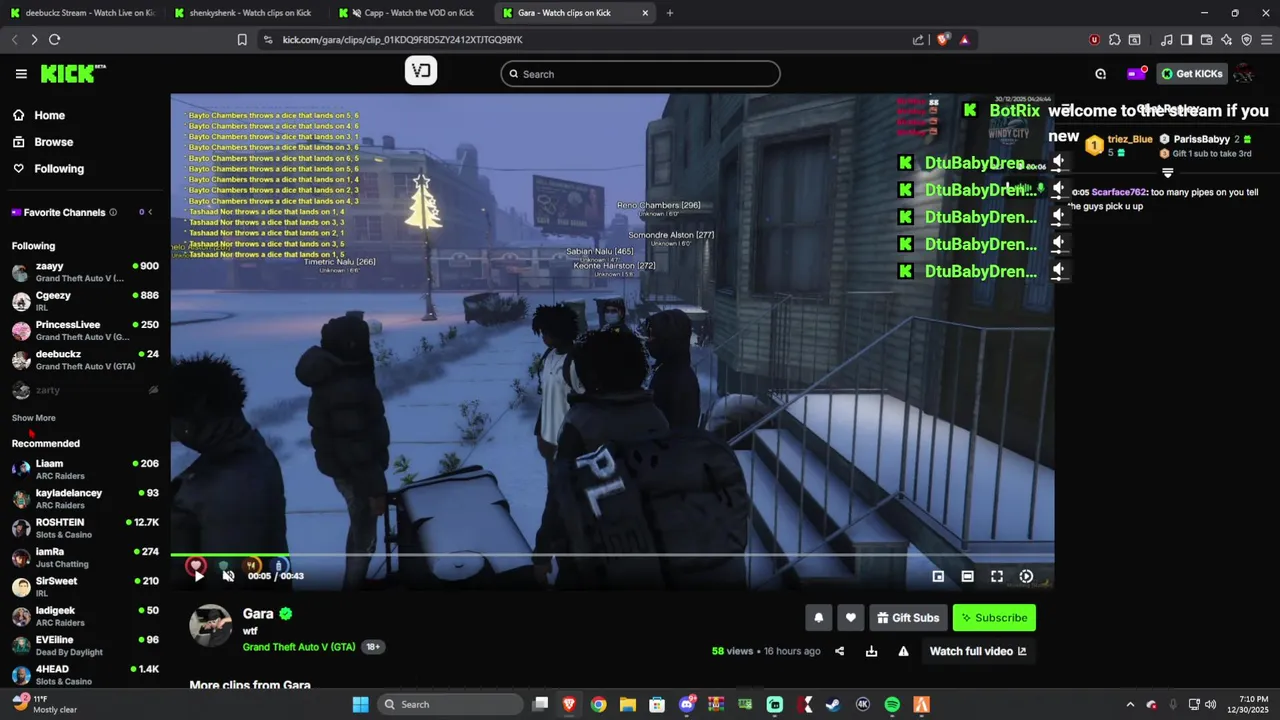Open the purple inbox notifications icon
1280x720 pixels.
(x=1135, y=74)
